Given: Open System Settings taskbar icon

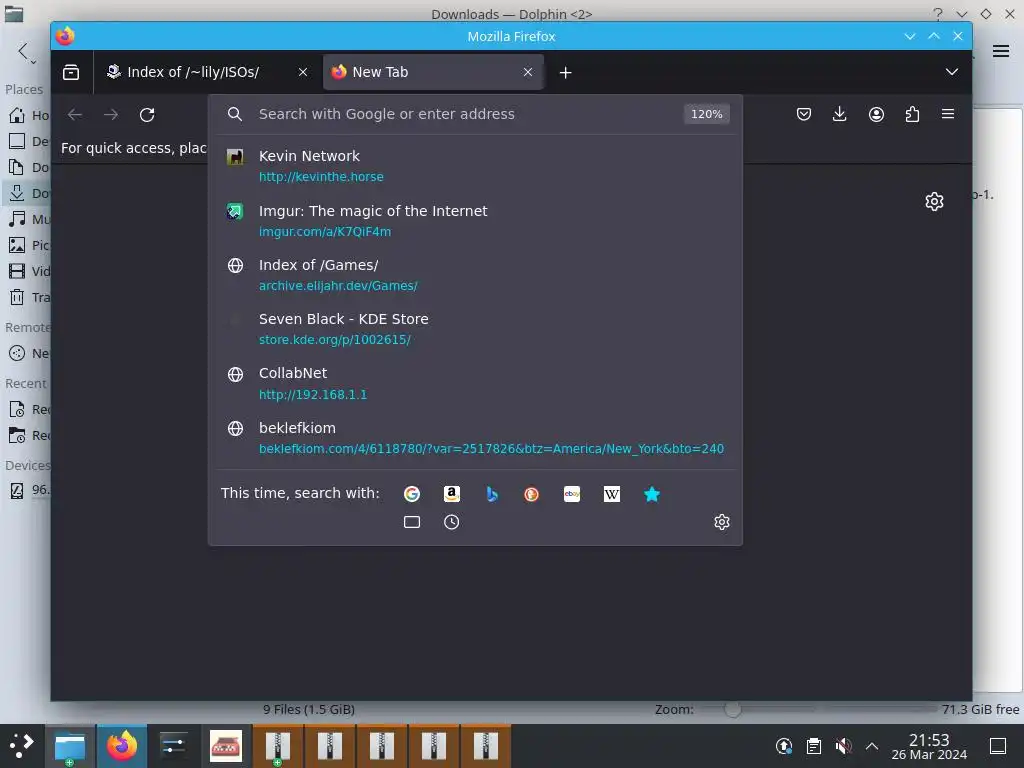Looking at the screenshot, I should click(x=174, y=746).
